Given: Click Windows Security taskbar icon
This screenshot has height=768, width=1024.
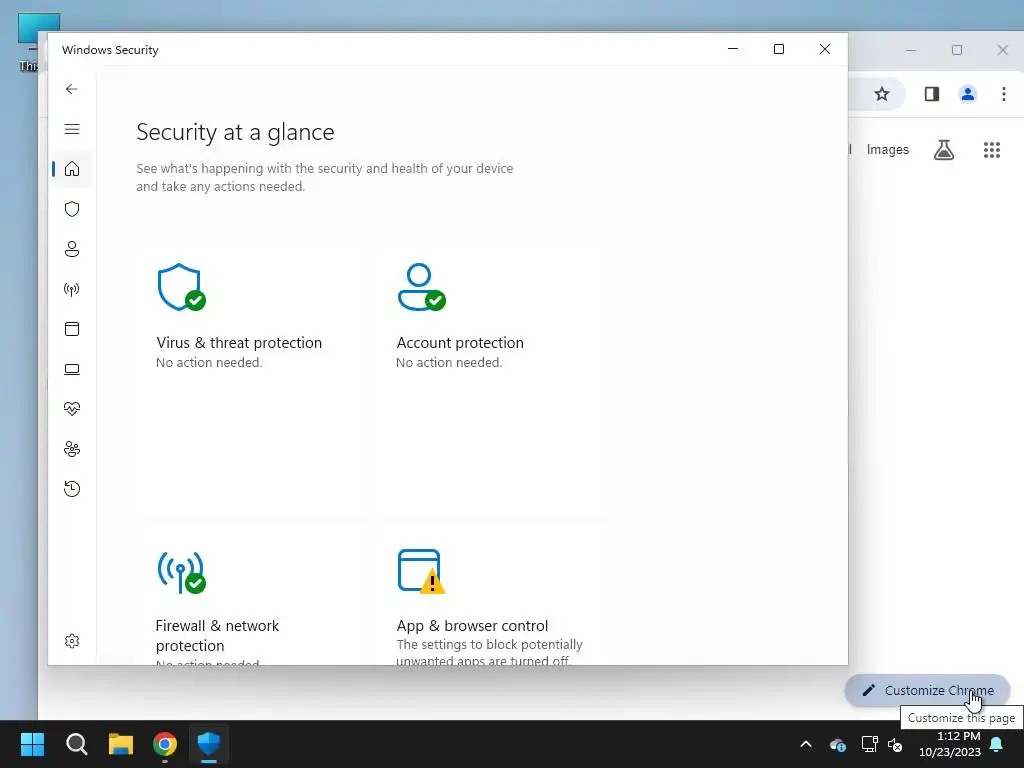Looking at the screenshot, I should 208,744.
